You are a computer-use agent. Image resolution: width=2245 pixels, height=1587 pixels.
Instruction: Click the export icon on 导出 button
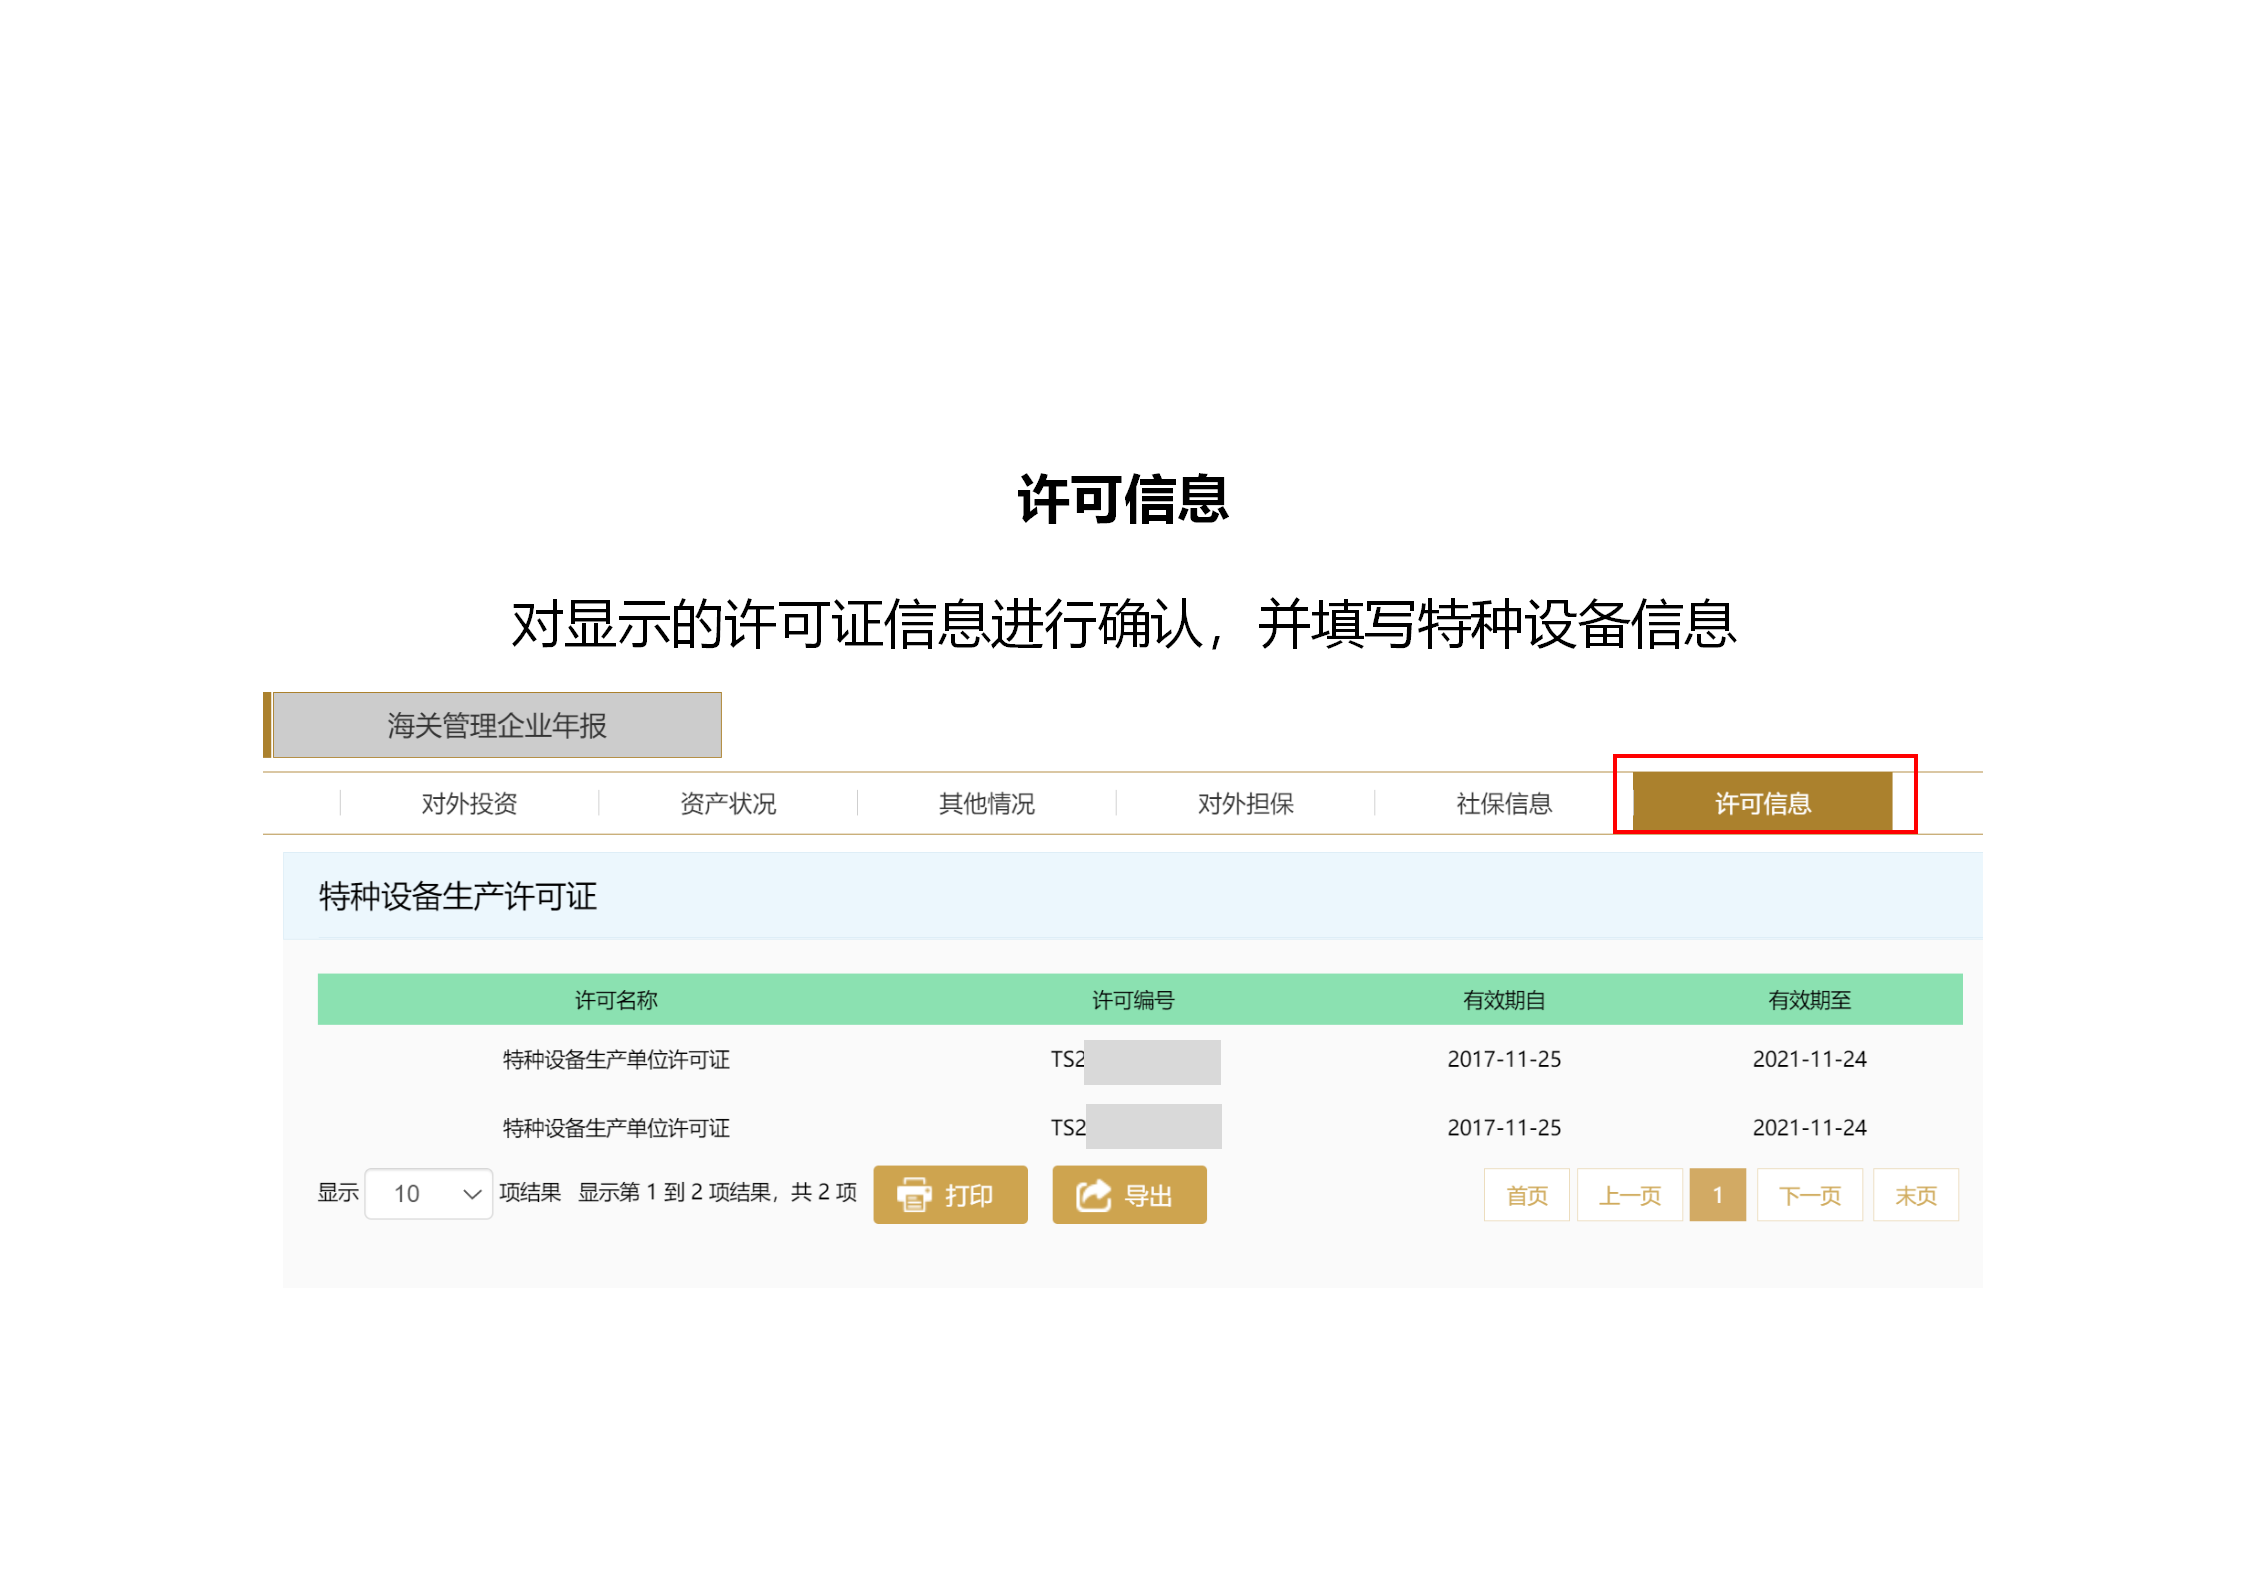(x=1093, y=1194)
